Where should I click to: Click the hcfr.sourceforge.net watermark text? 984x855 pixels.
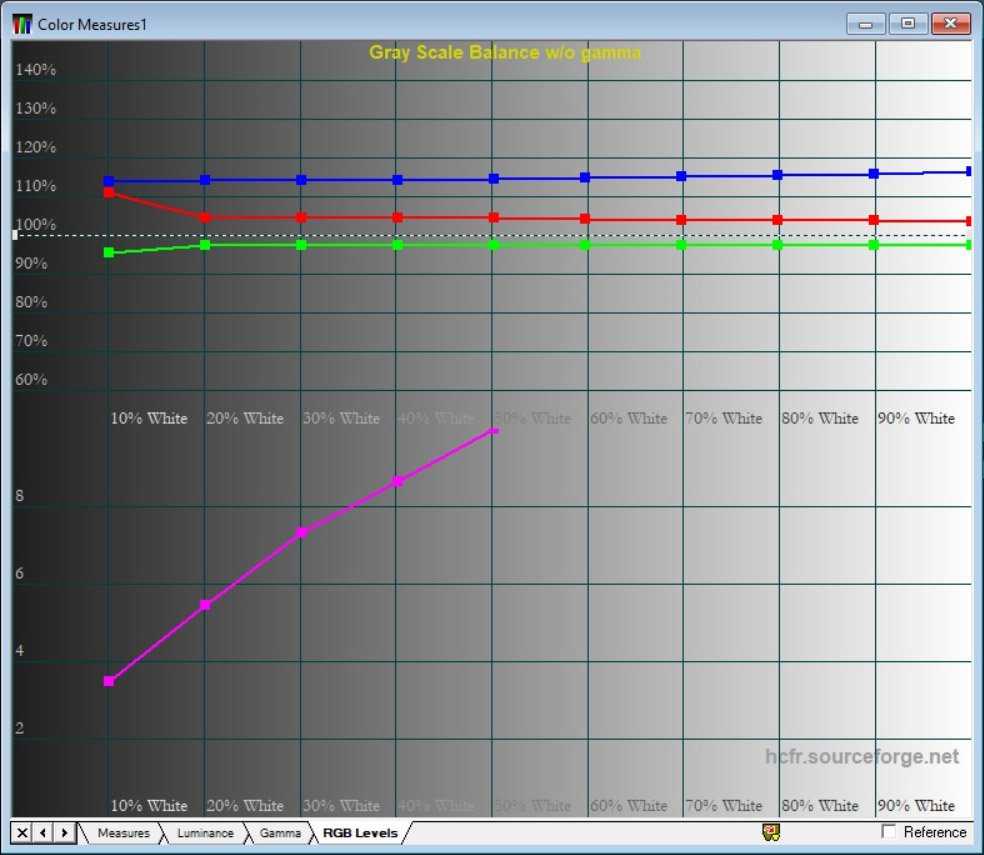click(x=861, y=757)
